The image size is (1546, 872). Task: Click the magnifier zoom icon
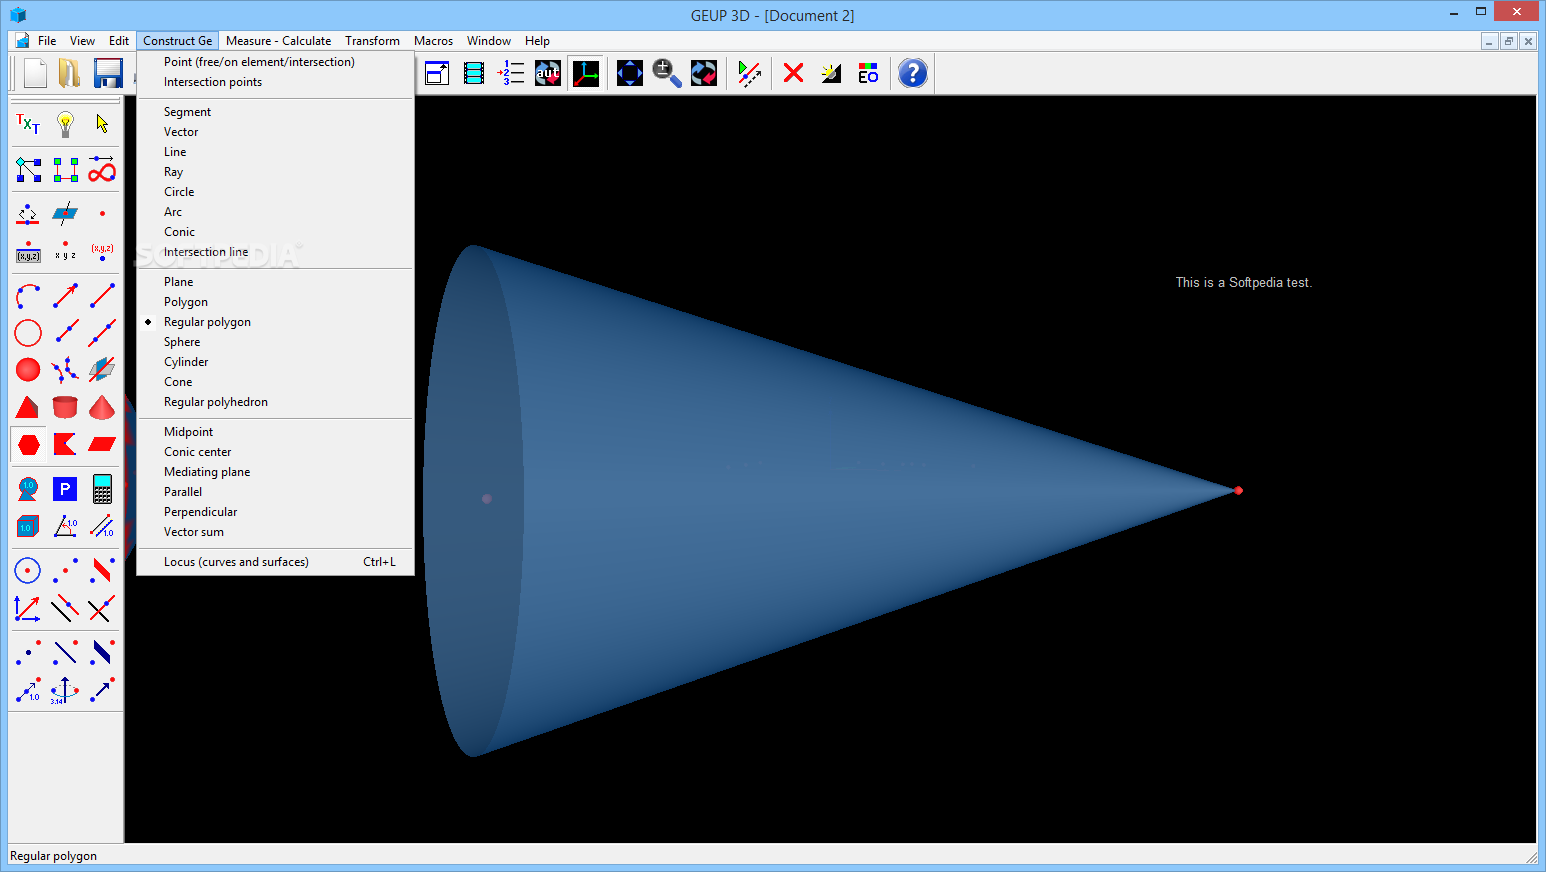(667, 73)
